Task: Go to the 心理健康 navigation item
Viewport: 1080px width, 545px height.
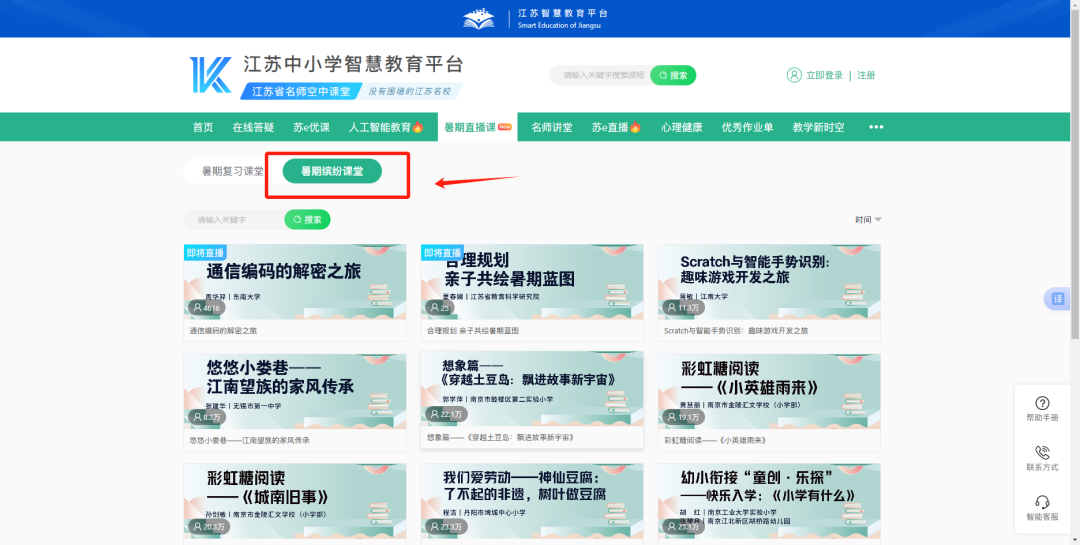Action: point(682,127)
